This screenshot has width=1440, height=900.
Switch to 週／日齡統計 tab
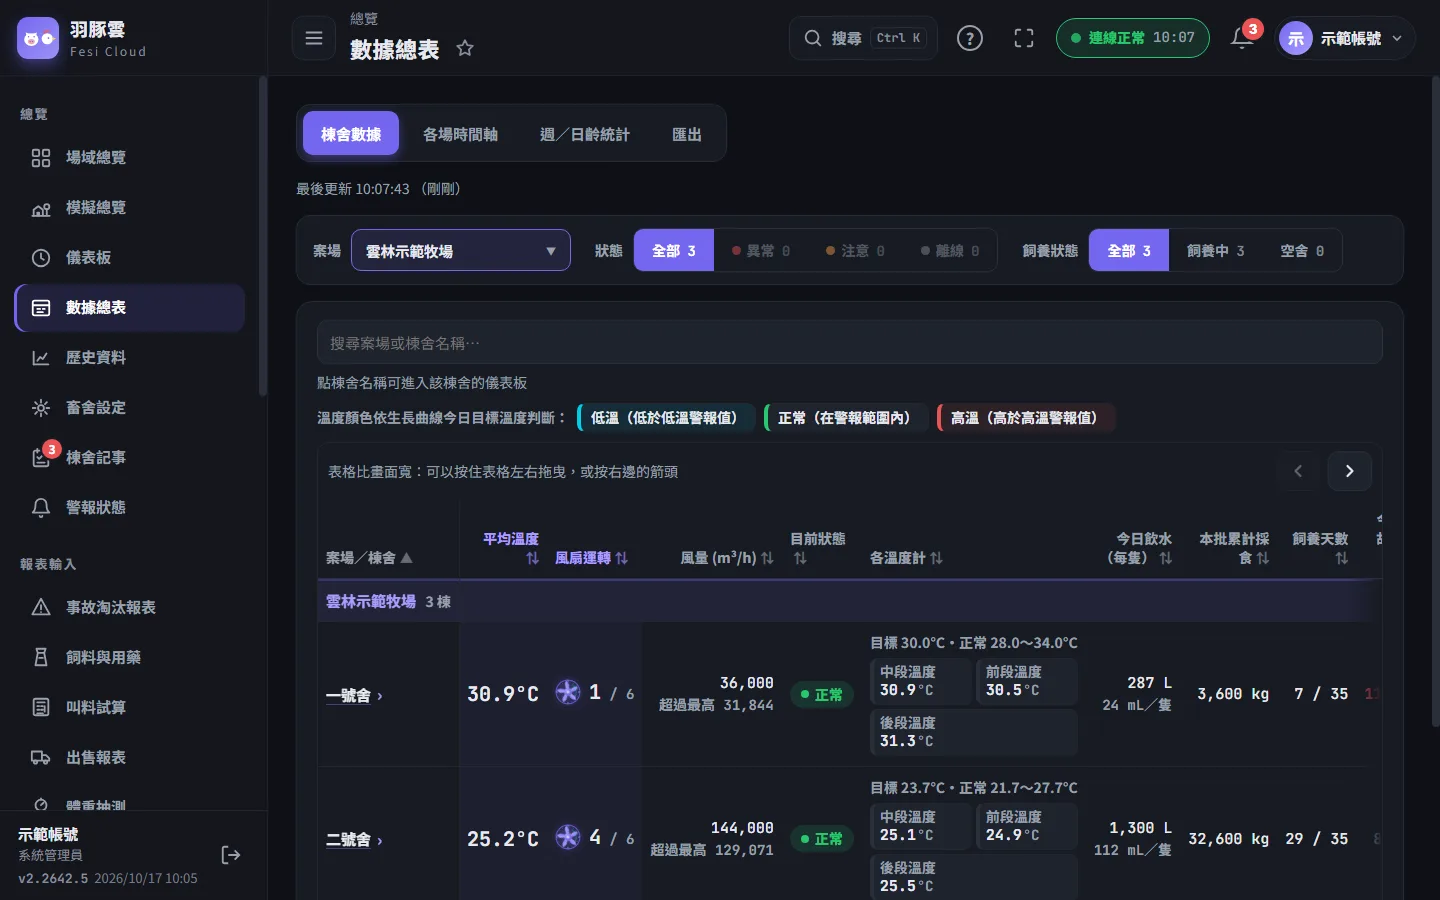[585, 134]
